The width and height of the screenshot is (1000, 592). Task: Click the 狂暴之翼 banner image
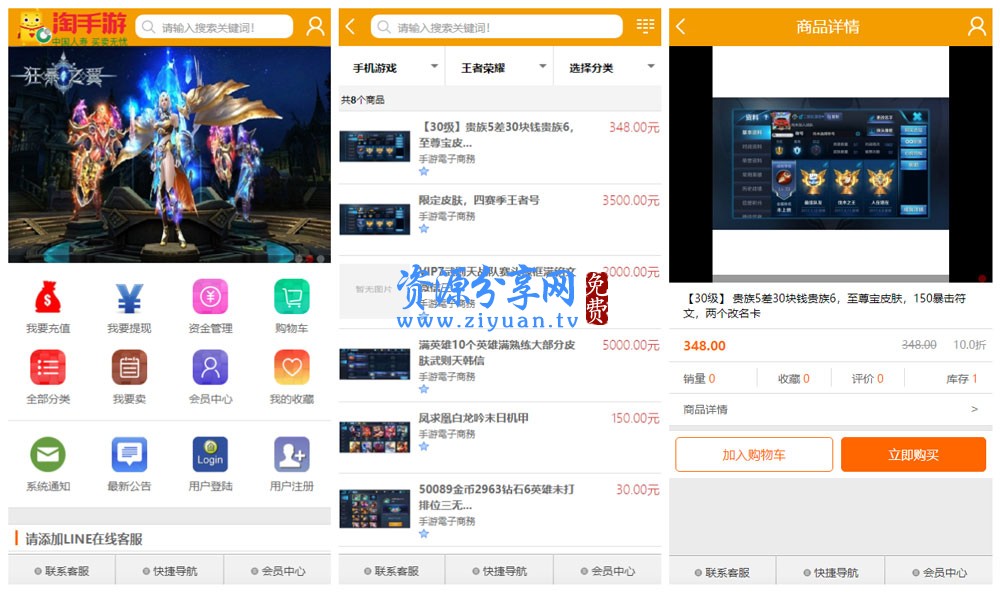(170, 154)
